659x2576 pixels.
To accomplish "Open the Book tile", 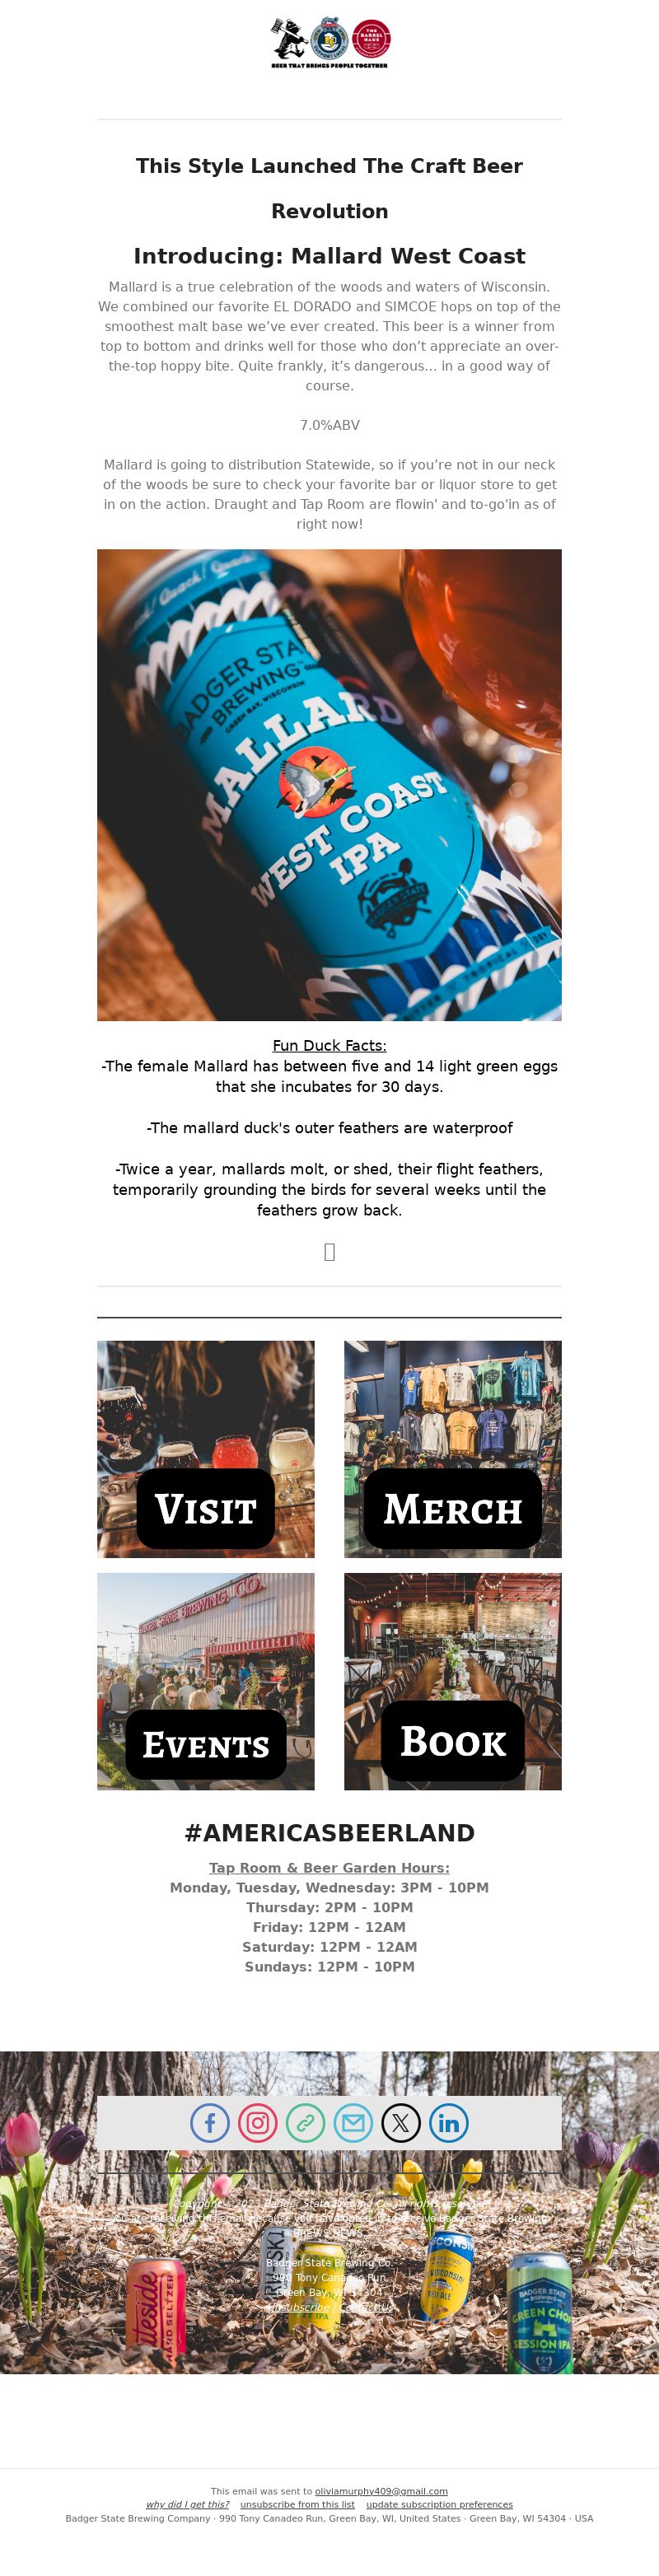I will [453, 1681].
